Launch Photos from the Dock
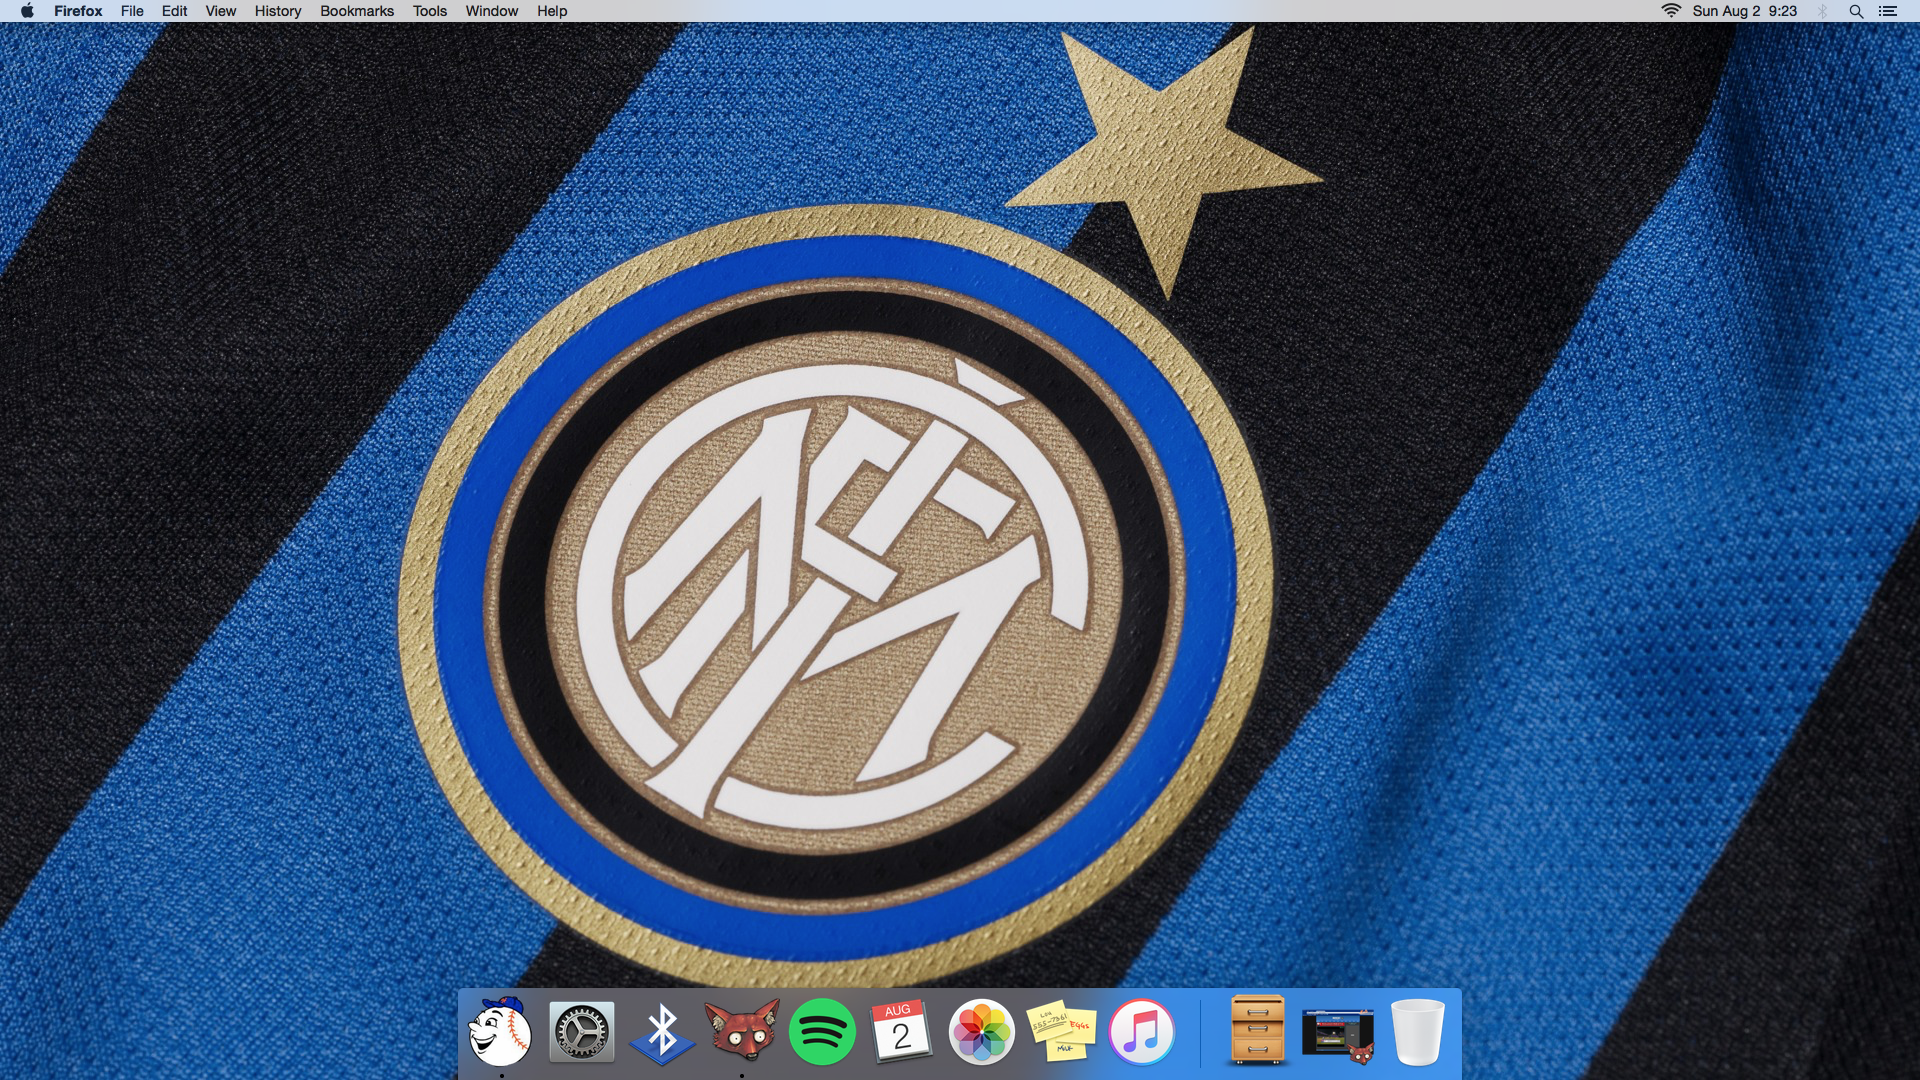This screenshot has height=1080, width=1920. 981,1032
